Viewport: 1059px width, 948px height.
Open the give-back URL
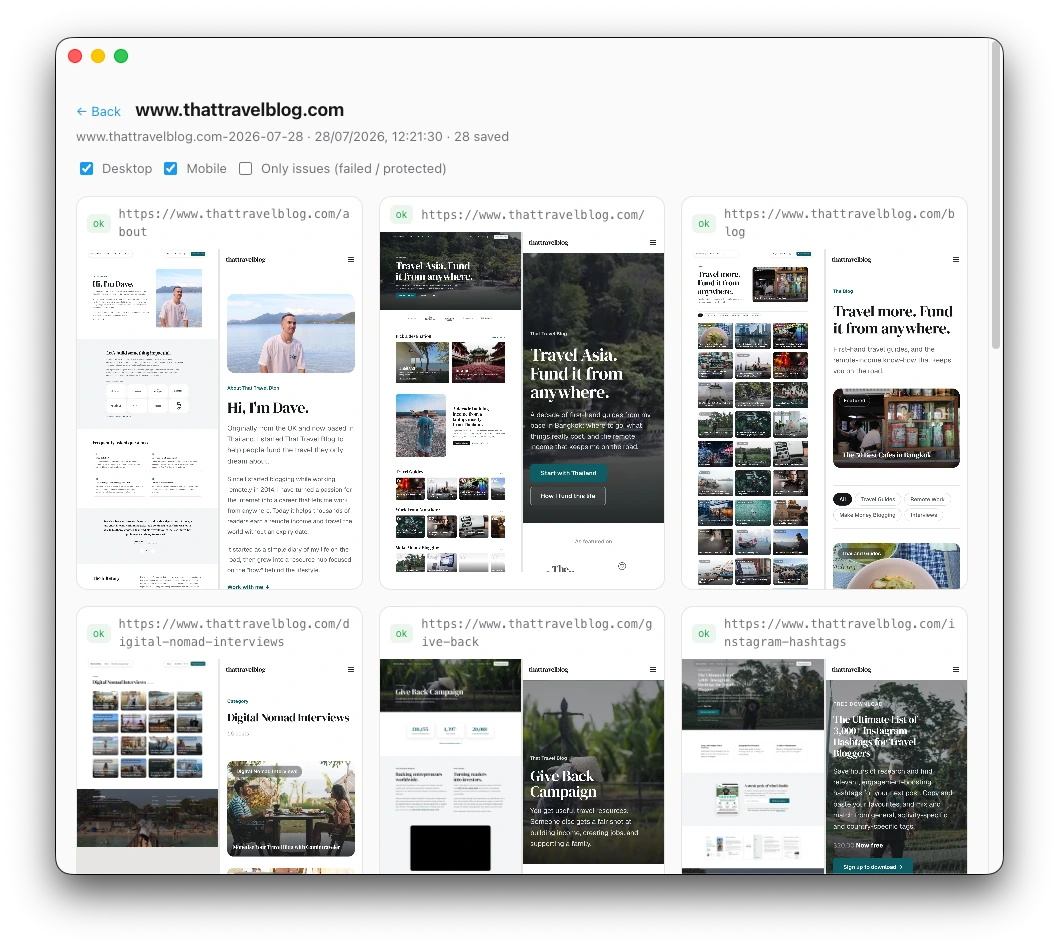pyautogui.click(x=536, y=633)
